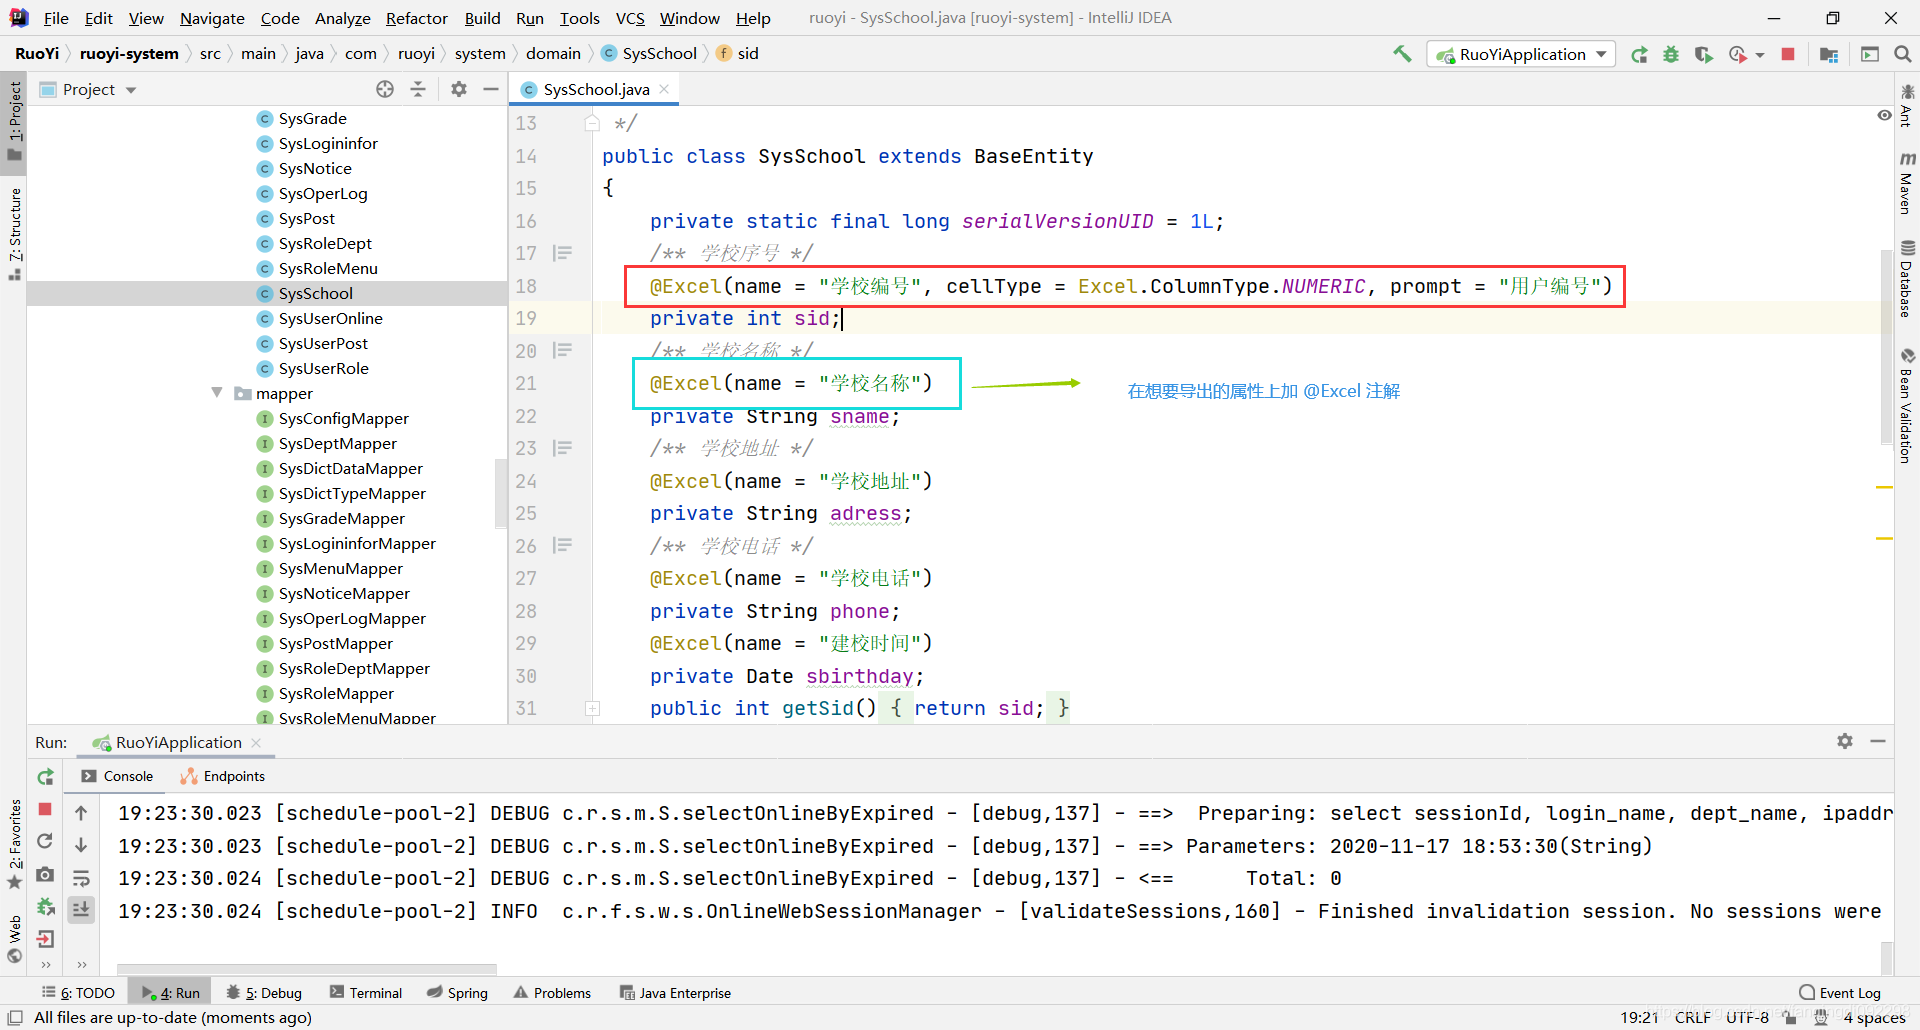Open Project panel settings gear

(x=459, y=89)
